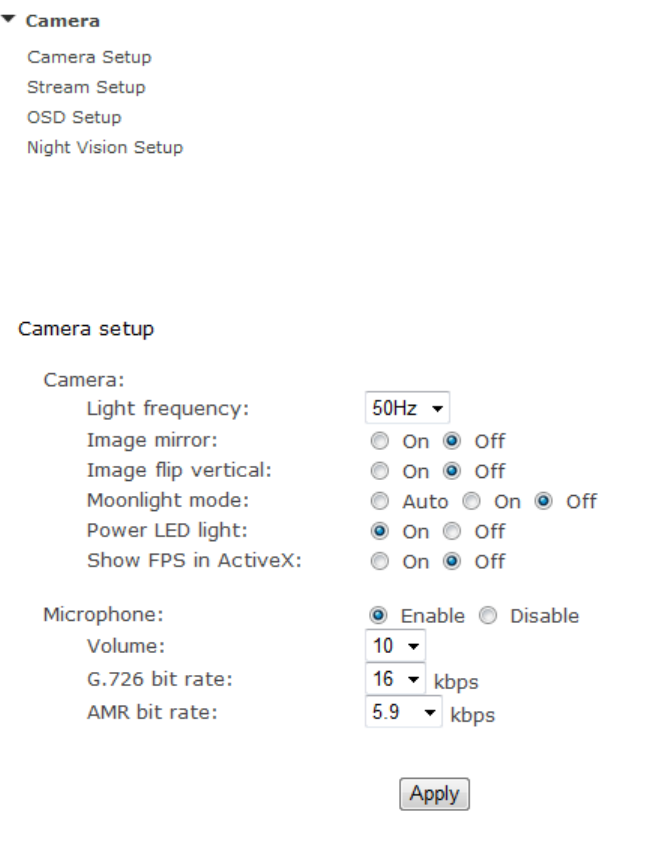Expand the G.726 bit rate dropdown
667x844 pixels.
pyautogui.click(x=396, y=680)
